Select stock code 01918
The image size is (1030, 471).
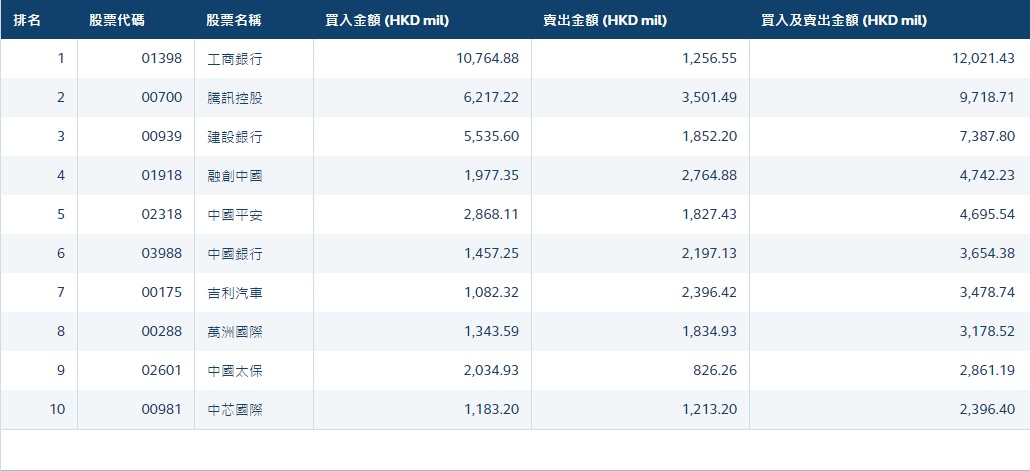click(x=161, y=176)
